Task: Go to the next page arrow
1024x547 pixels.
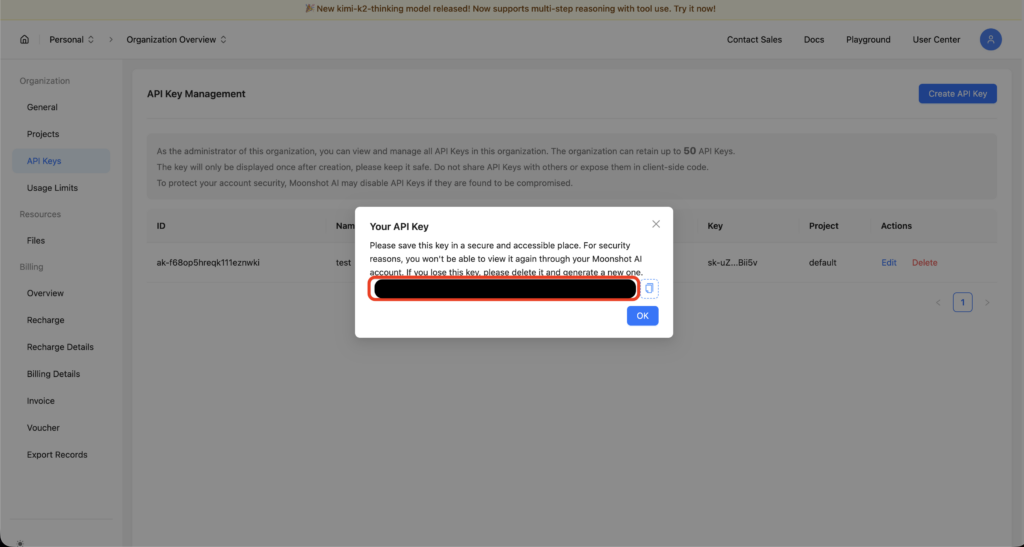Action: [987, 302]
